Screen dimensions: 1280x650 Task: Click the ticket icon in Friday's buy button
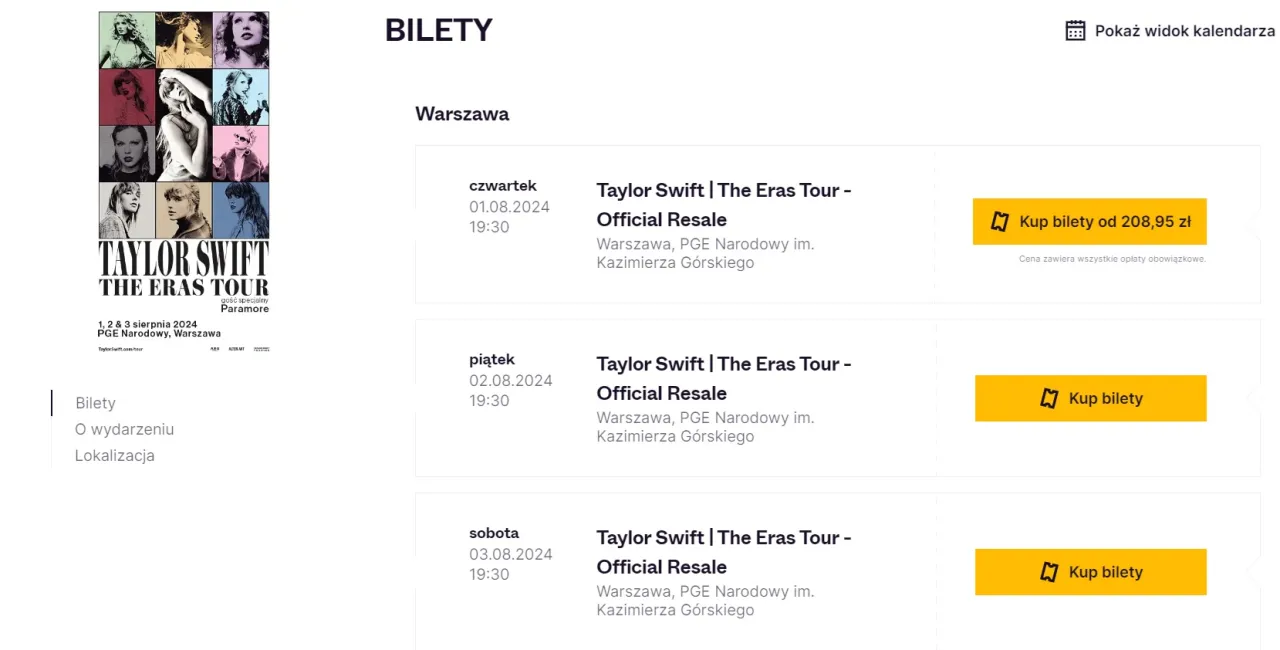click(1049, 398)
